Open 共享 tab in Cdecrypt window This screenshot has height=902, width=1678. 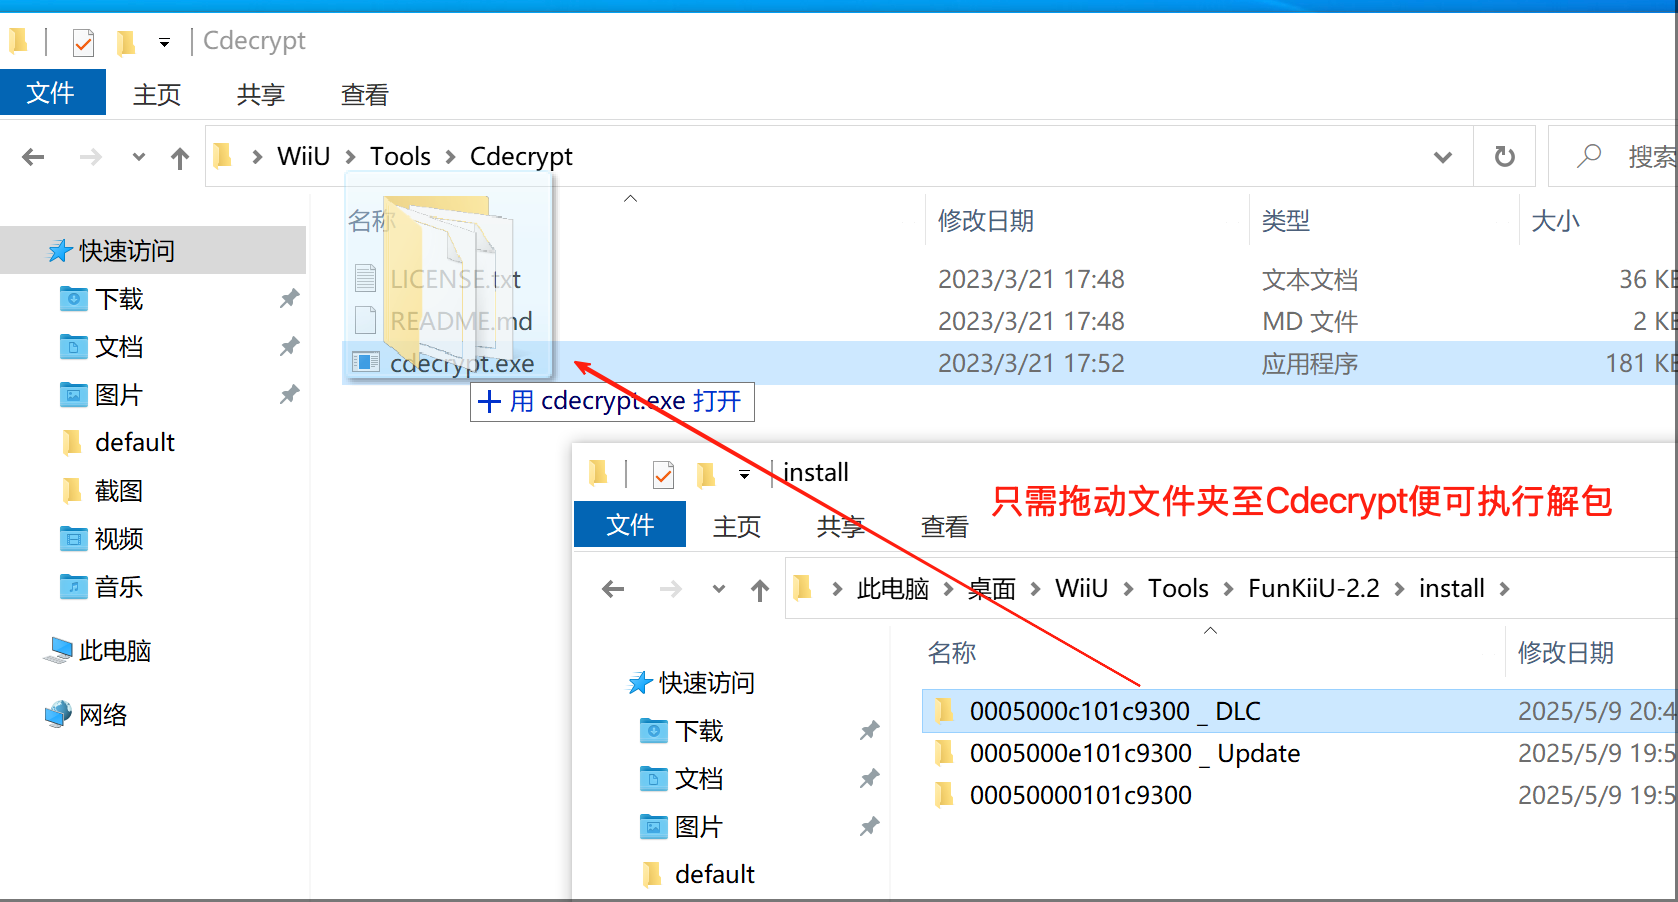pos(261,94)
